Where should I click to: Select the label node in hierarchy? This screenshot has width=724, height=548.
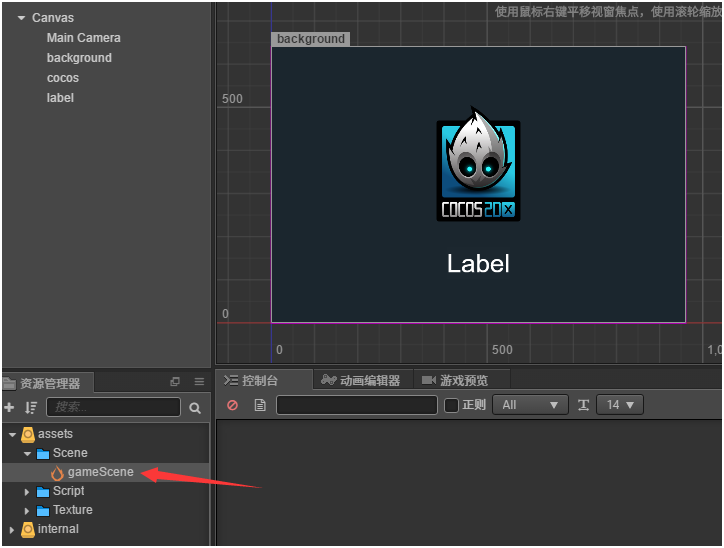60,98
